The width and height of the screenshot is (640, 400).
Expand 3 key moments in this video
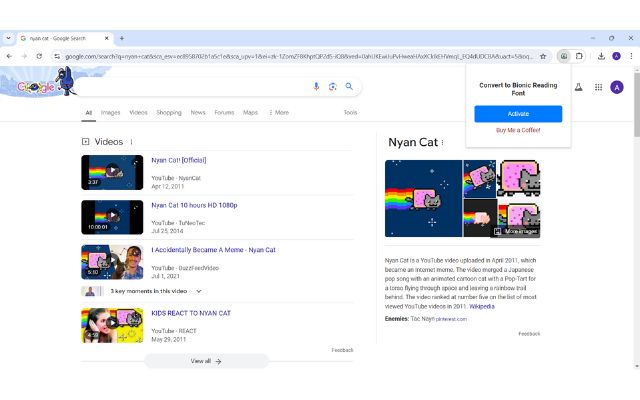pyautogui.click(x=156, y=291)
